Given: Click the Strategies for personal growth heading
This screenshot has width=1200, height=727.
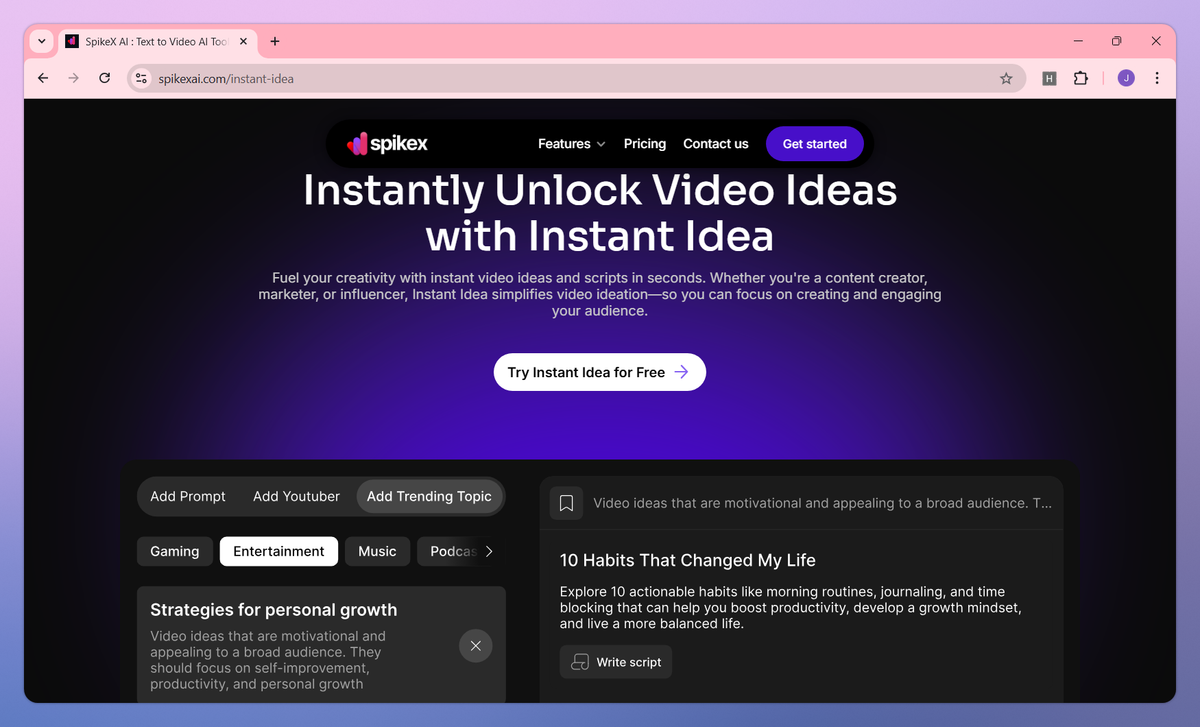Looking at the screenshot, I should pyautogui.click(x=274, y=610).
